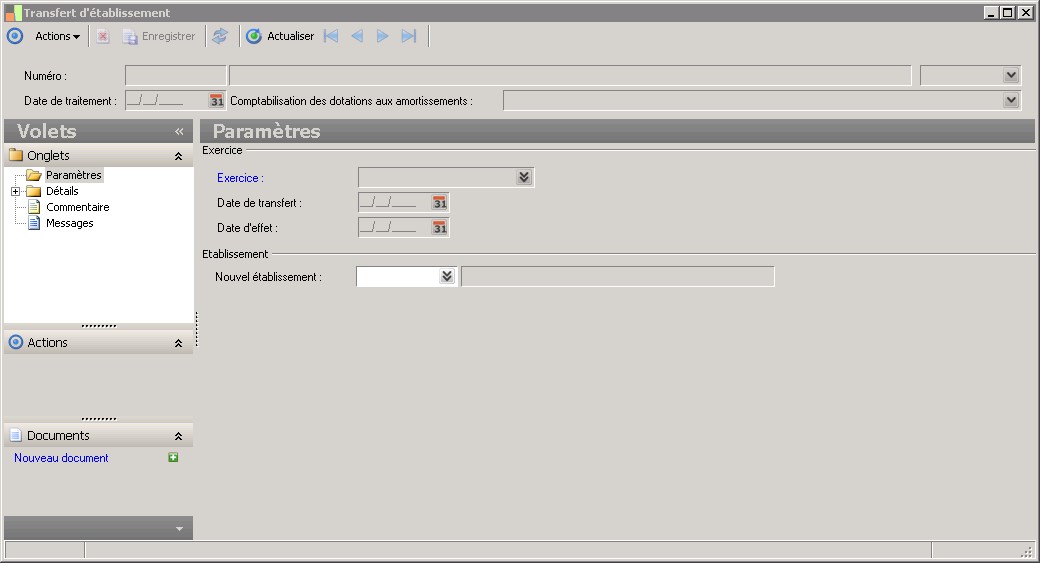Open Comptabilisation des dotations aux amortissements dropdown
The height and width of the screenshot is (563, 1040).
pos(1011,101)
